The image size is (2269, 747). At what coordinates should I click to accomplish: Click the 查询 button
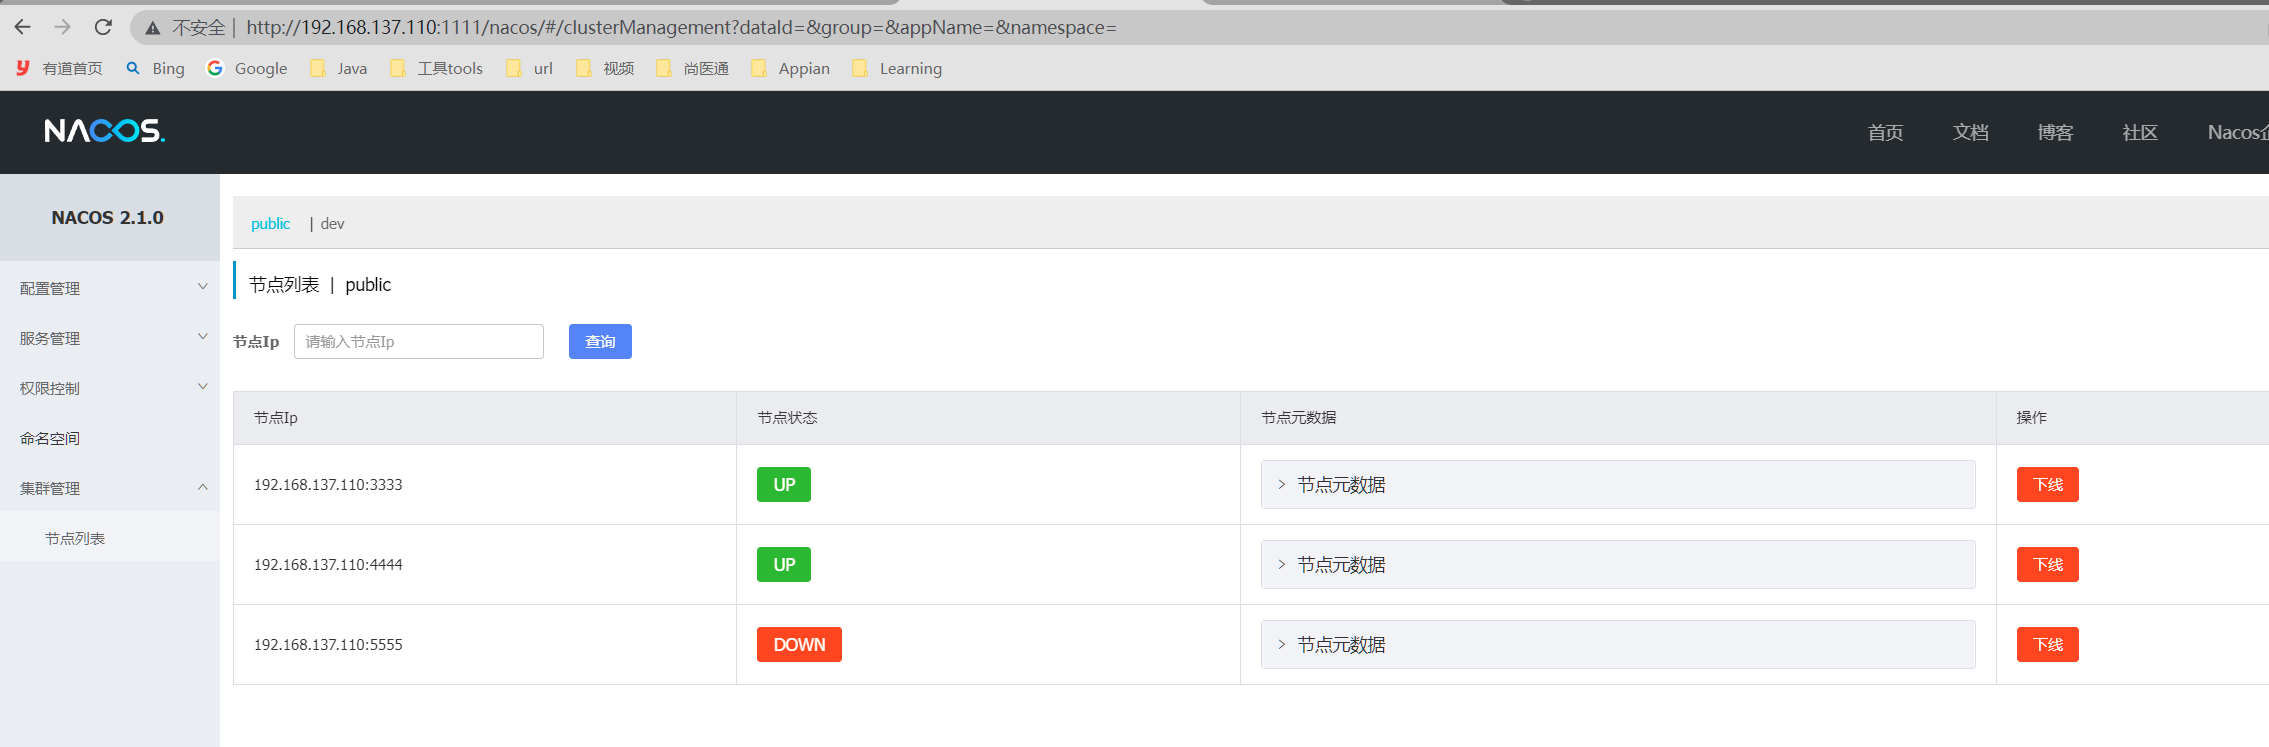[600, 341]
